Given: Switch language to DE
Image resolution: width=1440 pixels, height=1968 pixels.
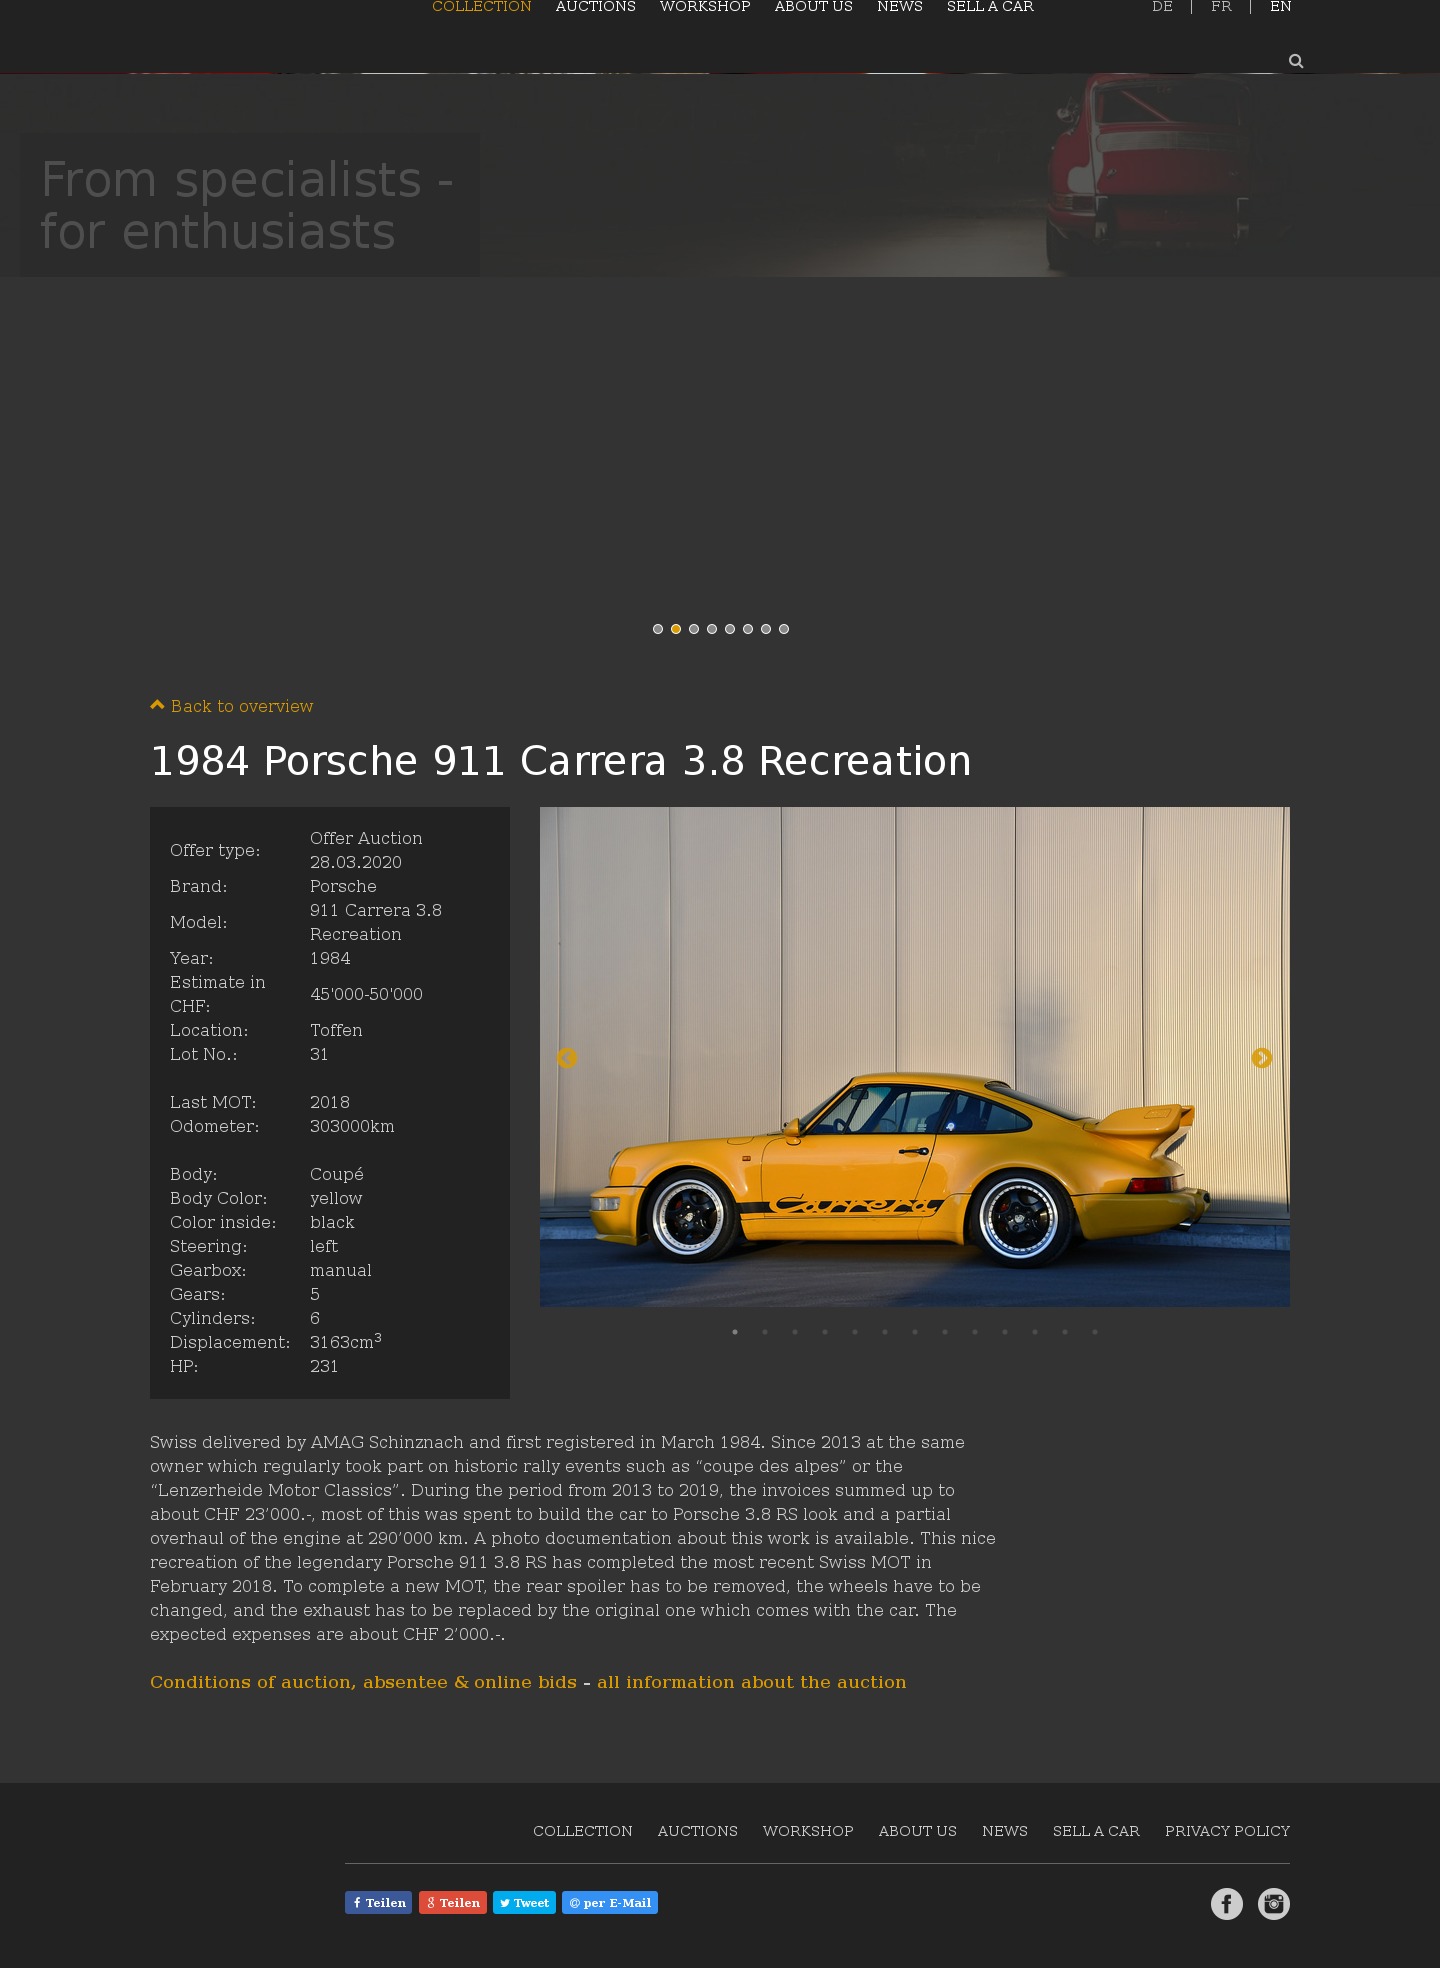Looking at the screenshot, I should click(x=1162, y=7).
